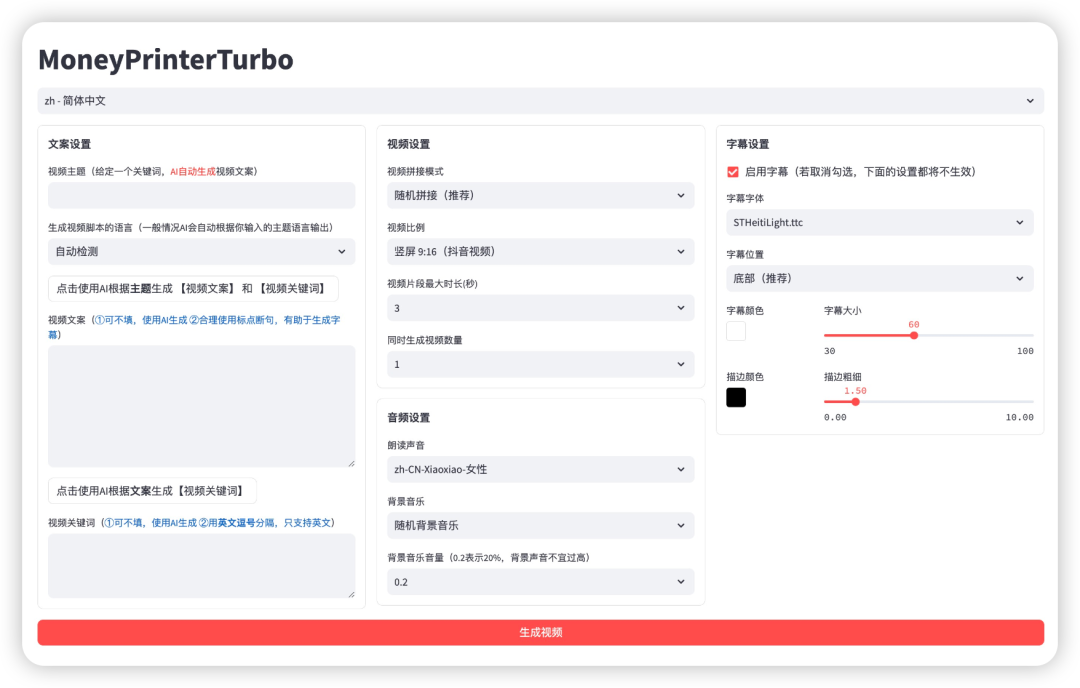Open the 随机背景音乐 dropdown
Screen dimensions: 1080x688
pos(540,525)
